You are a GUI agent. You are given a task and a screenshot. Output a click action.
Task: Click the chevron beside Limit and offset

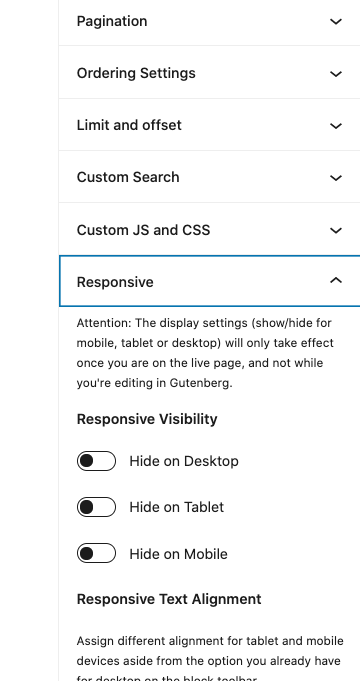(x=336, y=126)
